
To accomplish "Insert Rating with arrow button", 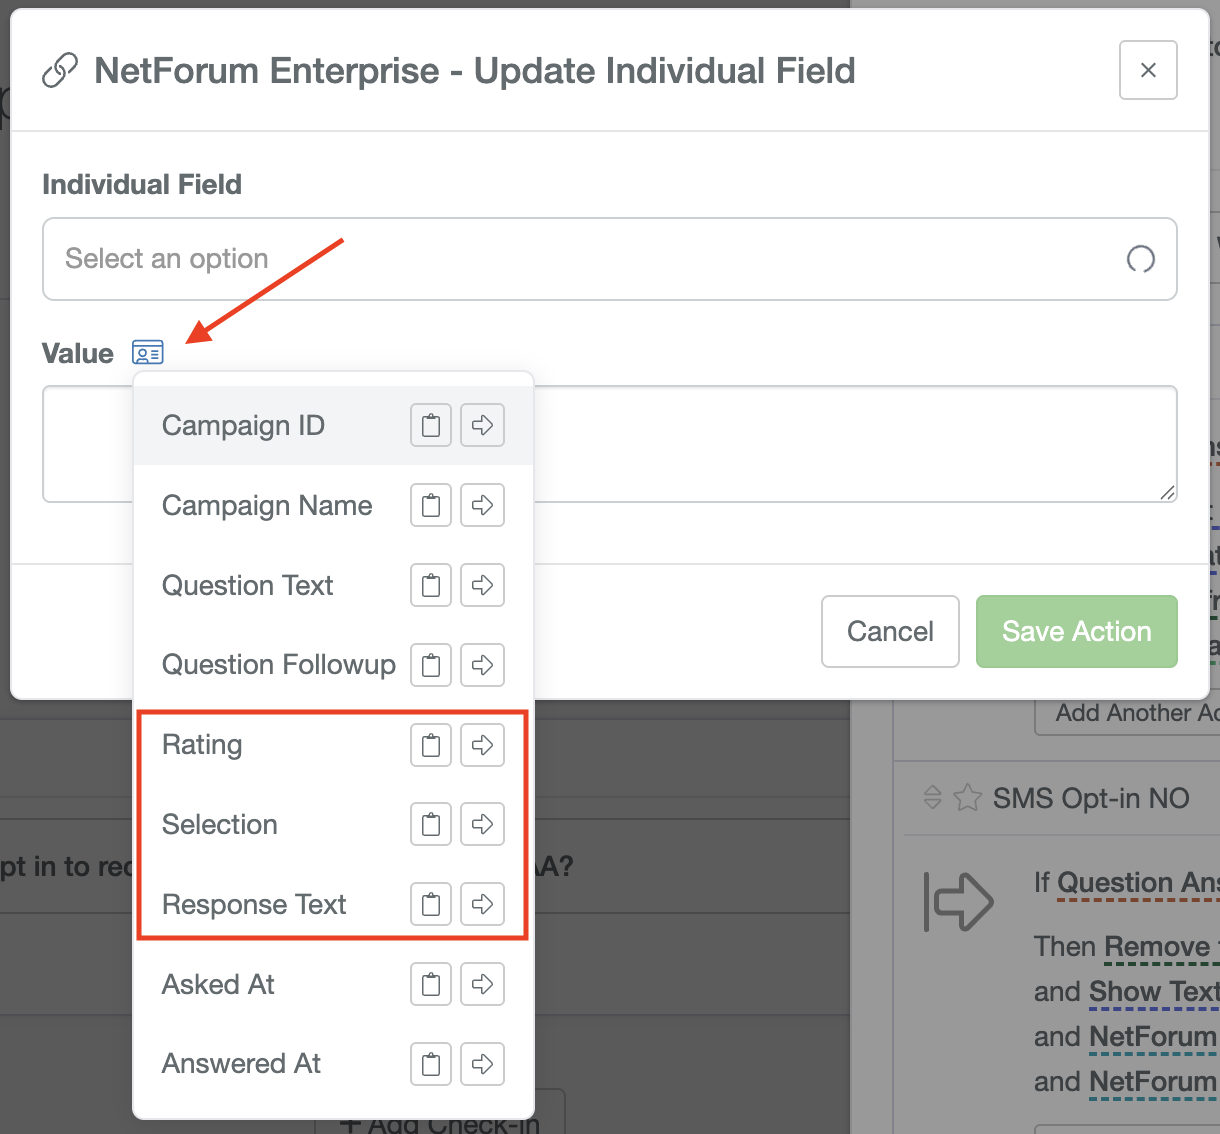I will pos(482,745).
